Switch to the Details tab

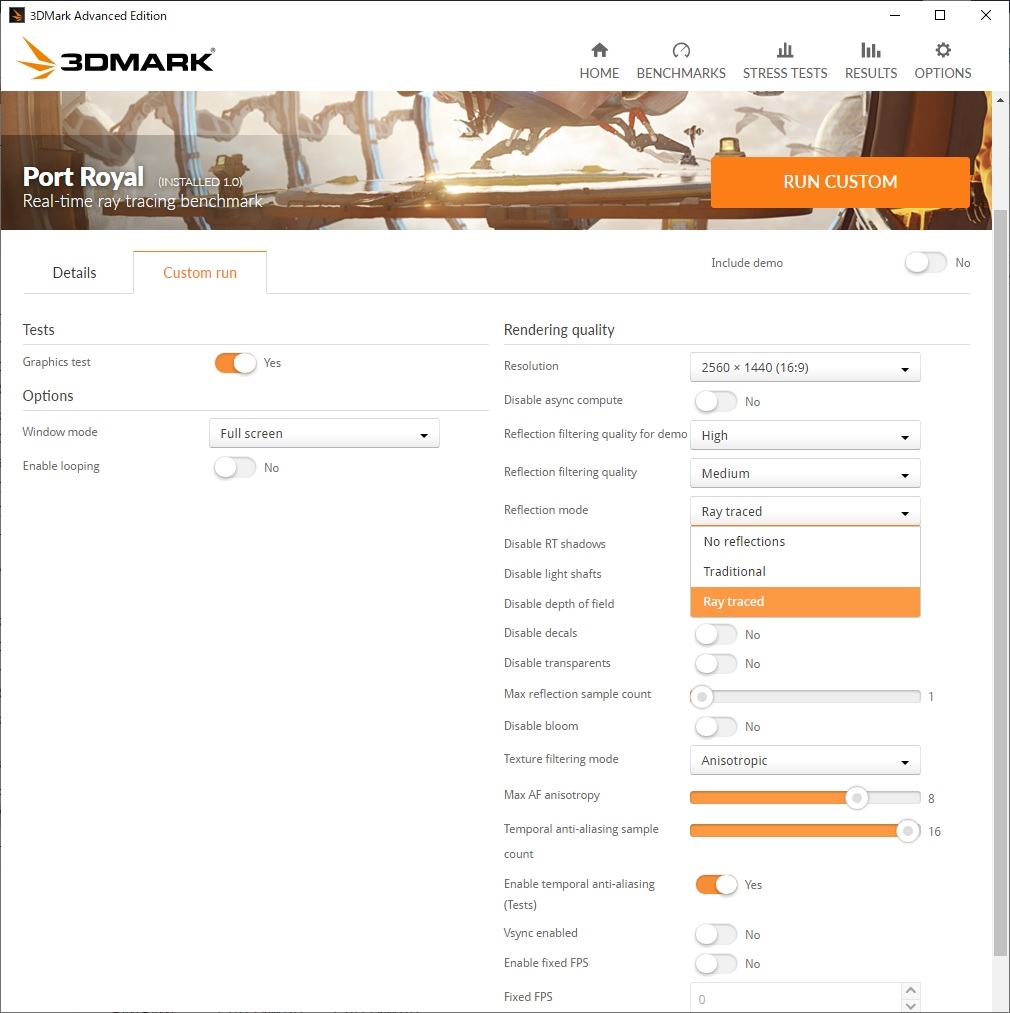tap(74, 273)
